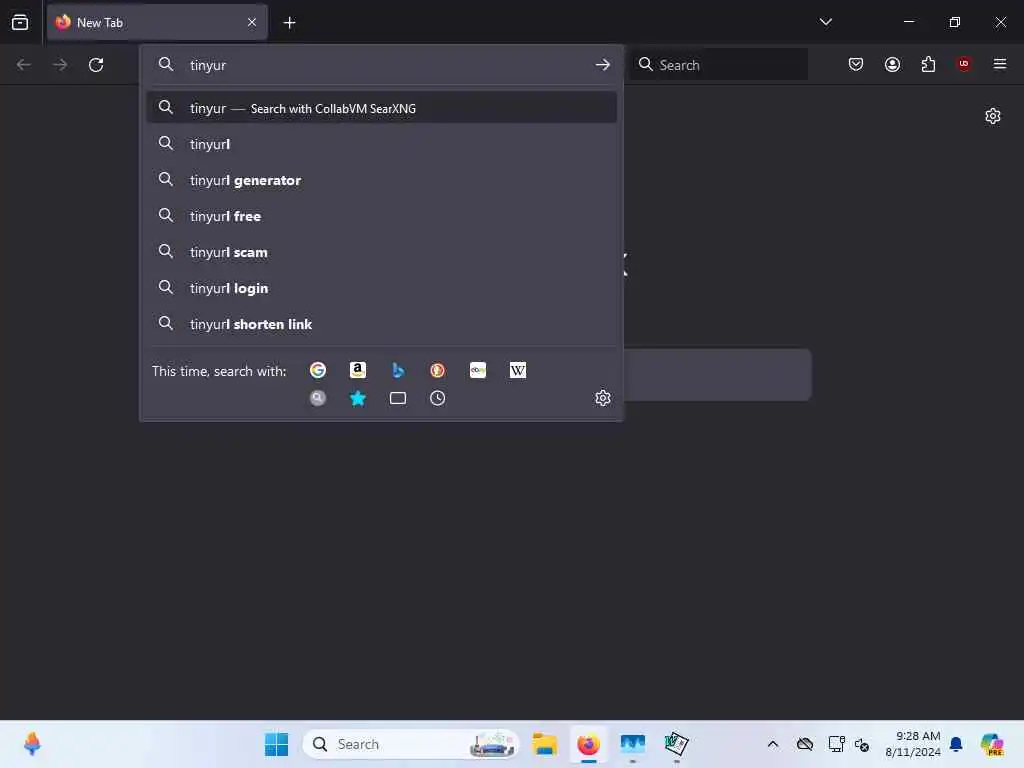Search with Google this time
The height and width of the screenshot is (768, 1024).
[318, 370]
